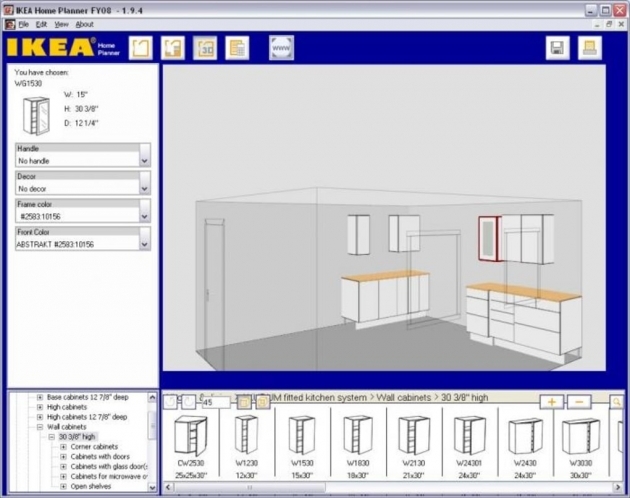This screenshot has height=498, width=630.
Task: Select the Open shelves category
Action: (91, 486)
